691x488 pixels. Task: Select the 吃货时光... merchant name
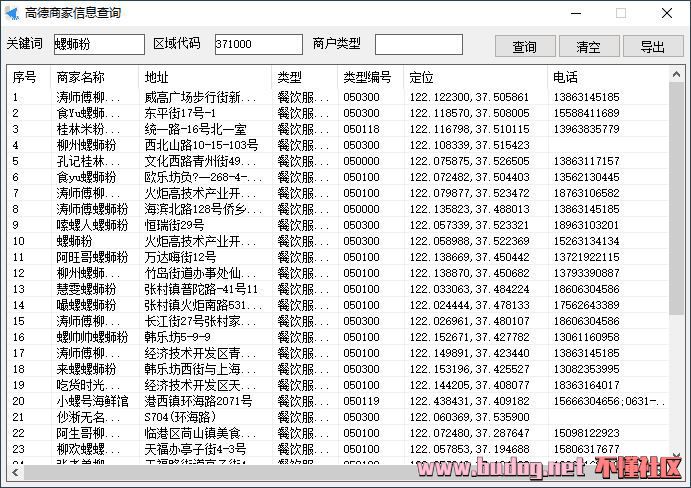click(88, 385)
